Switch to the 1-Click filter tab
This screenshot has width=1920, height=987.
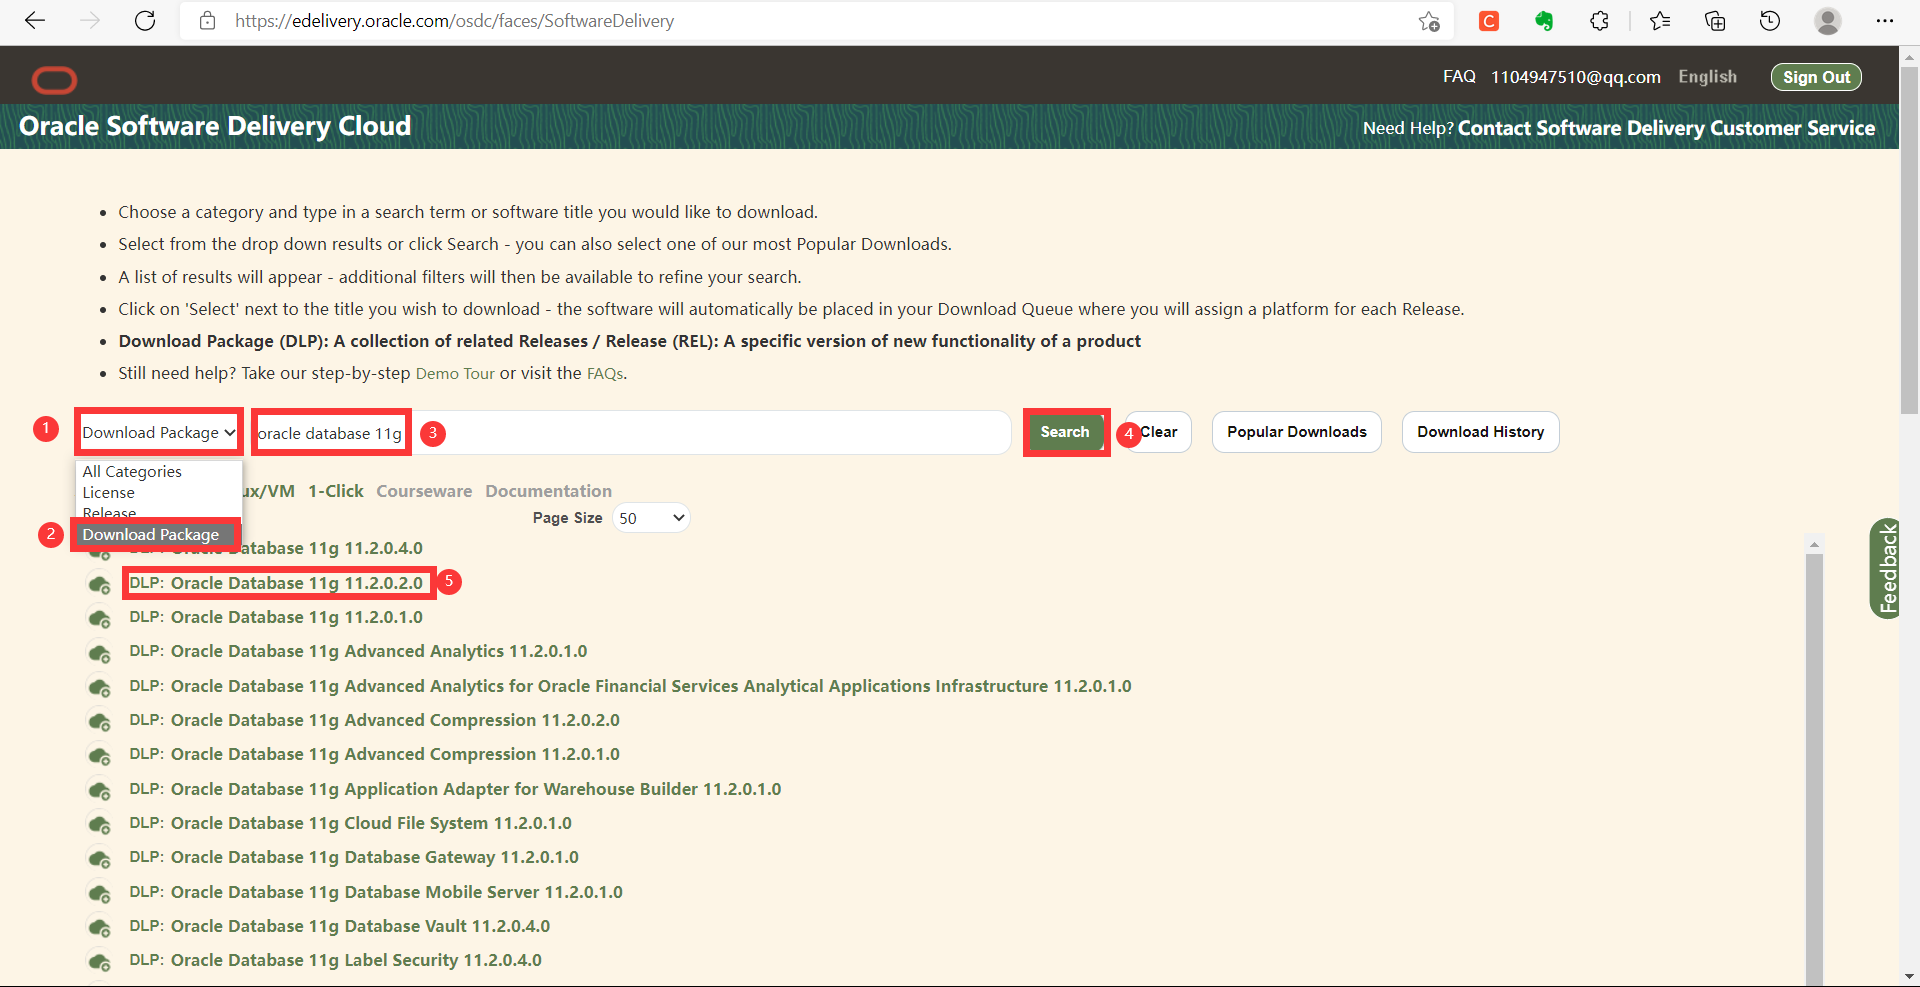[335, 491]
